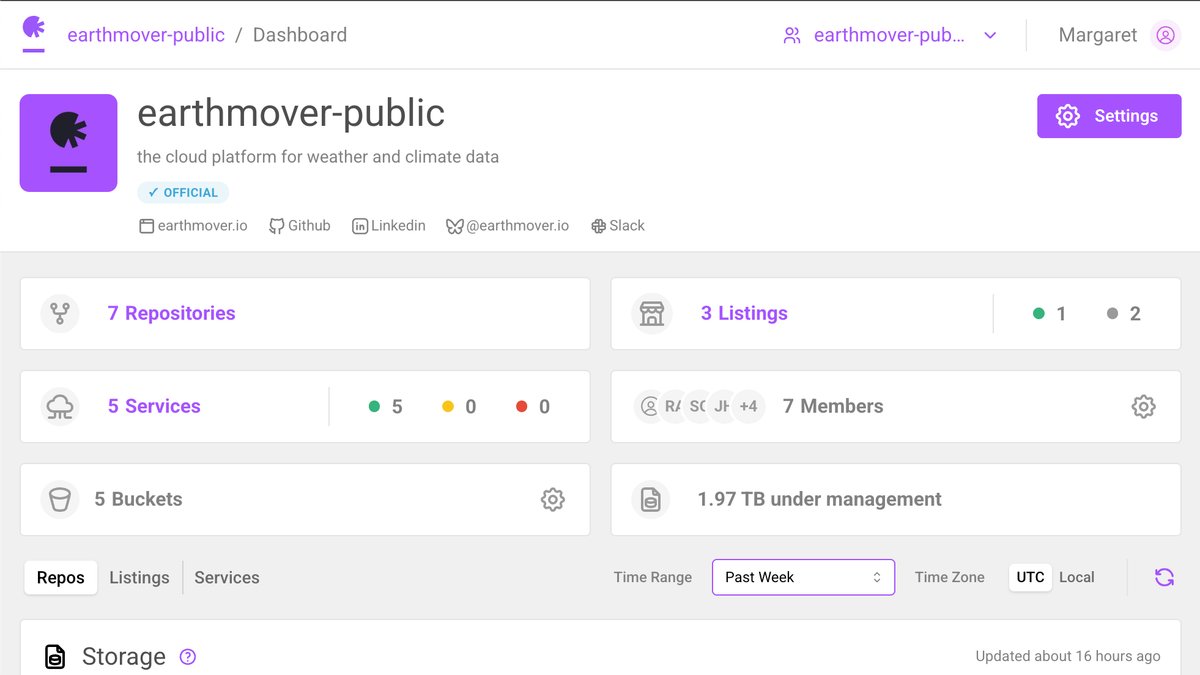Select the Services cloud icon
The image size is (1200, 675).
click(x=60, y=406)
